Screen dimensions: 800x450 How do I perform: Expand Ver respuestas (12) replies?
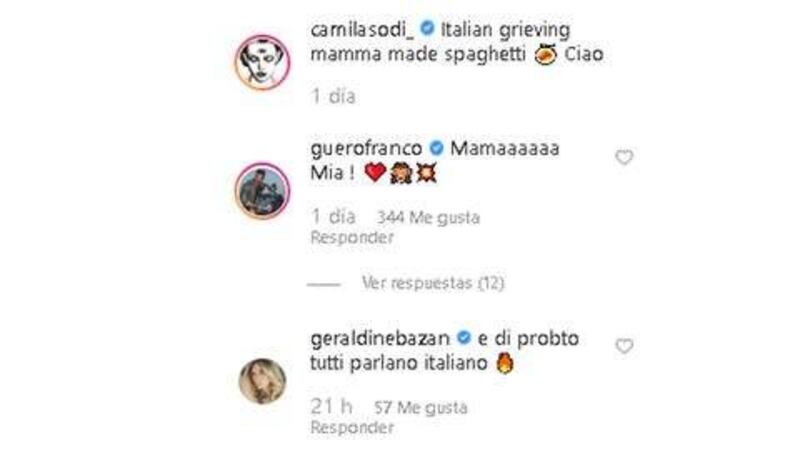coord(433,283)
